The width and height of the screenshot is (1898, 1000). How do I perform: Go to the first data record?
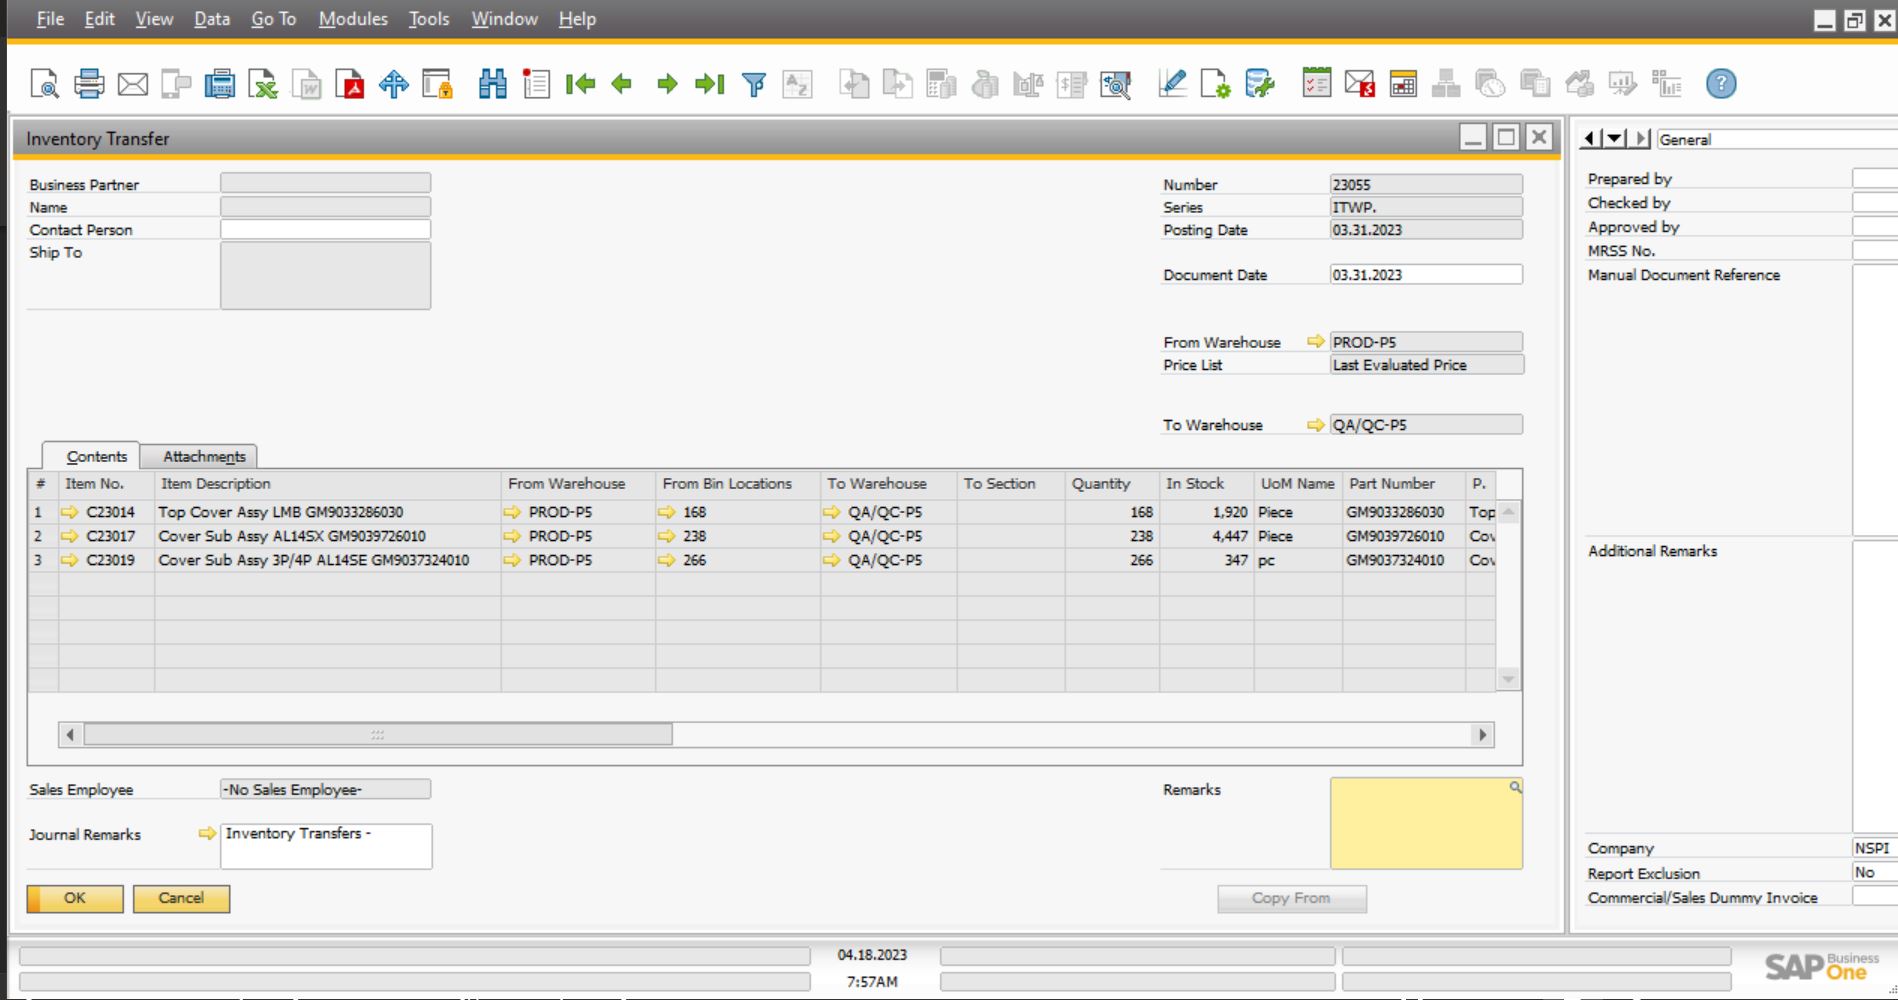coord(580,84)
